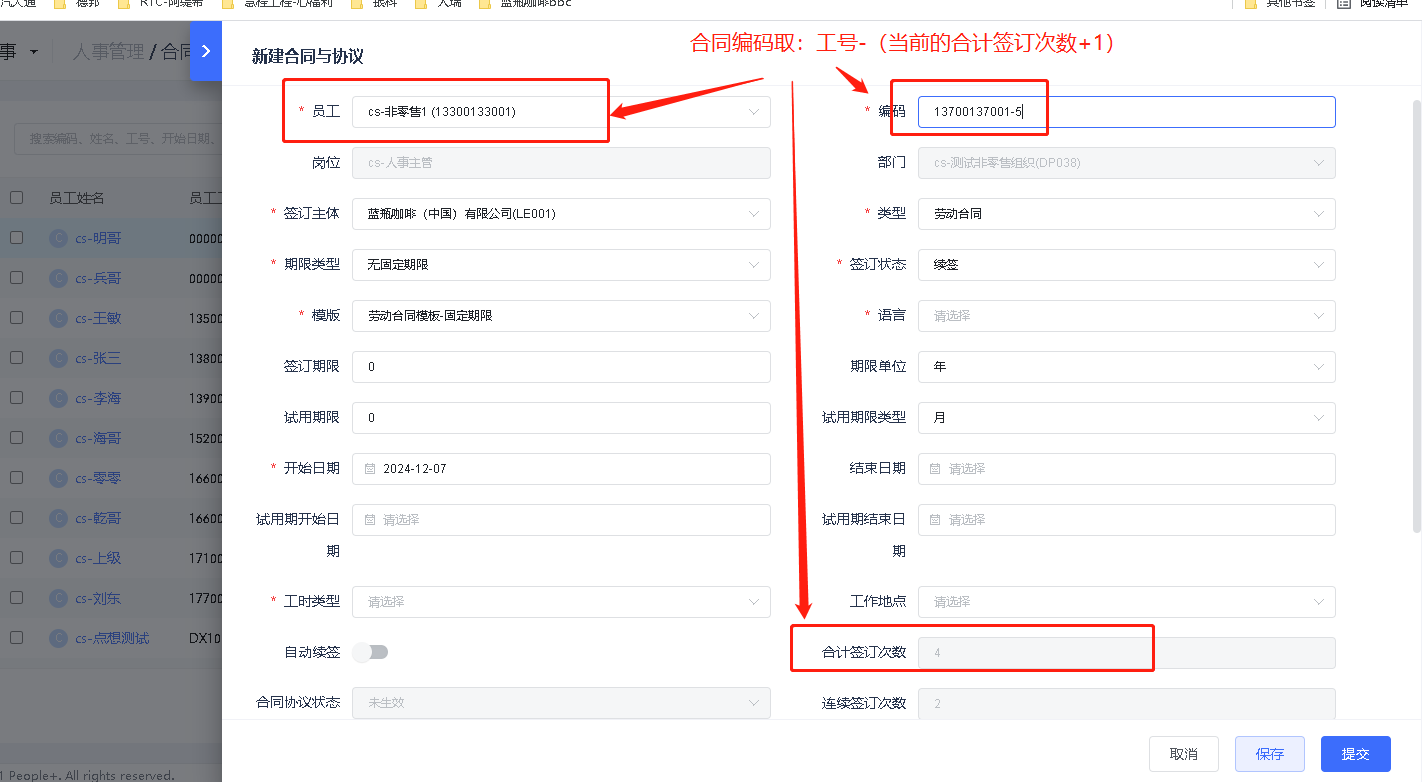
Task: Open the 员工 dropdown
Action: tap(560, 112)
